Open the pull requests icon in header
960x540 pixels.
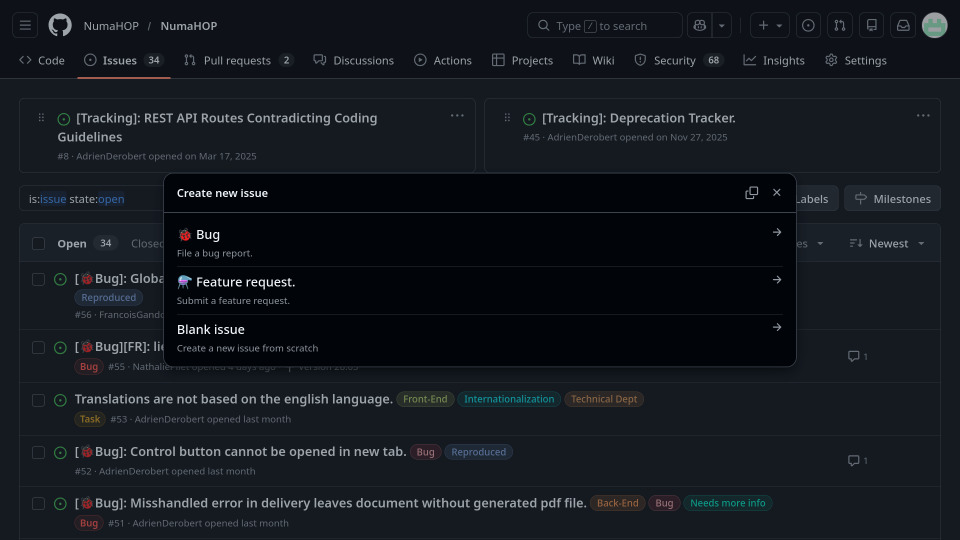(841, 25)
